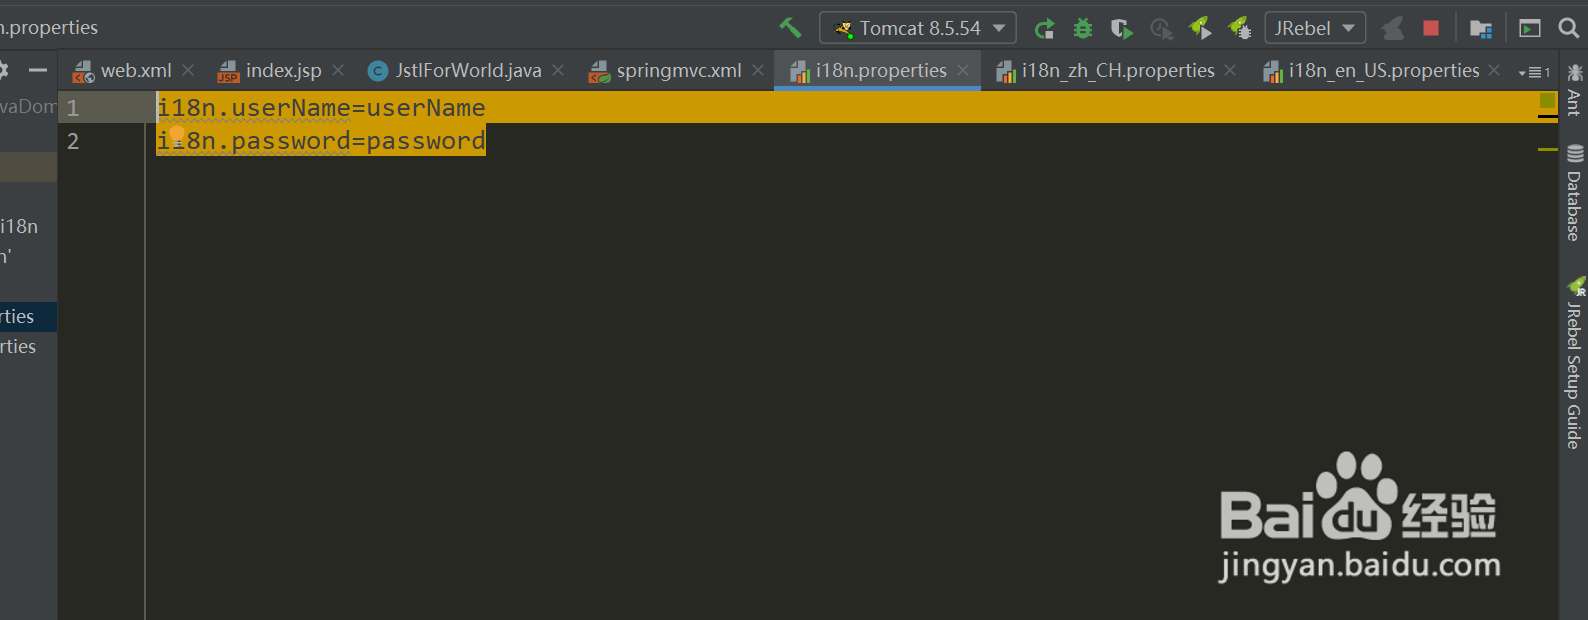Show the hidden tabs list dropdown
The image size is (1588, 620).
pyautogui.click(x=1533, y=72)
